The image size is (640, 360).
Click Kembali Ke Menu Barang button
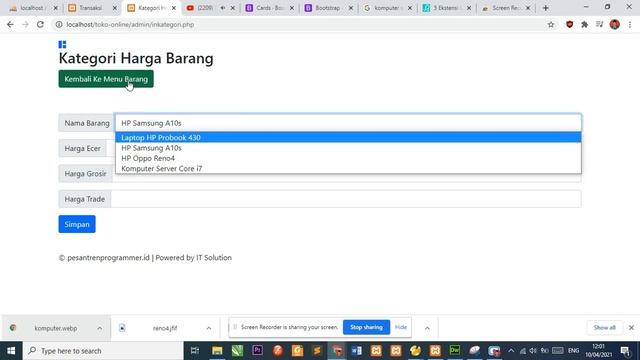[106, 79]
